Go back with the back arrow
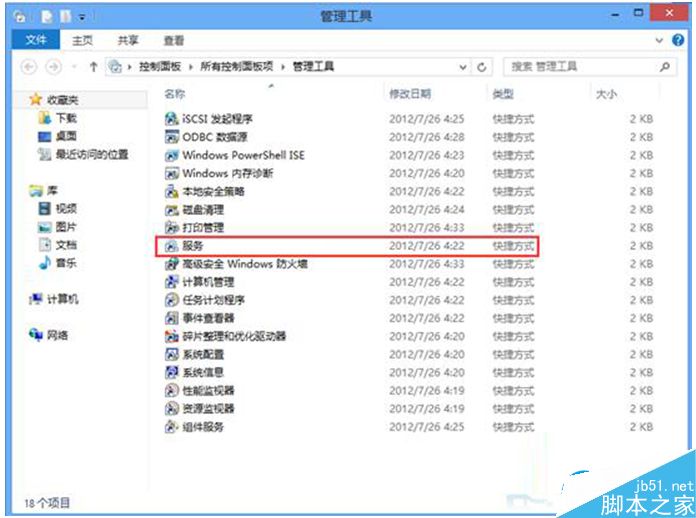Viewport: 696px width, 518px height. click(x=29, y=67)
